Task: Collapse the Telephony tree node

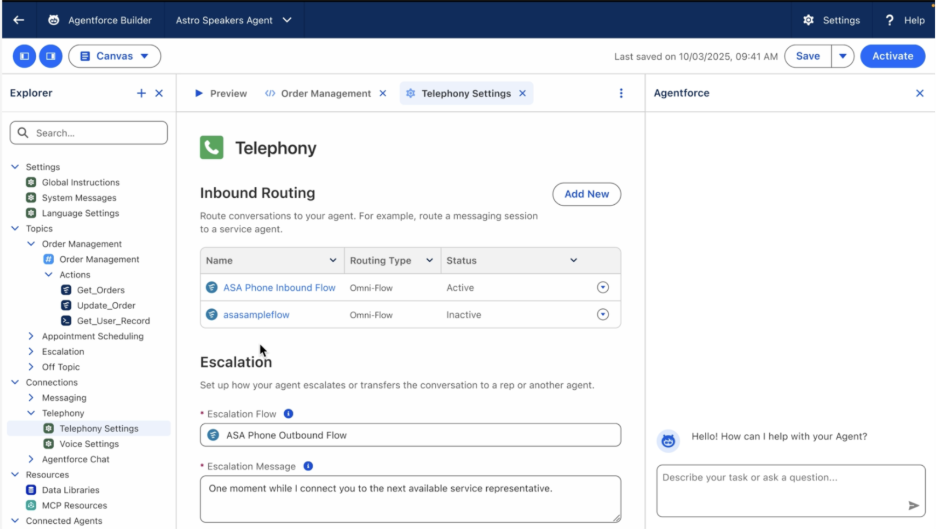Action: tap(31, 413)
